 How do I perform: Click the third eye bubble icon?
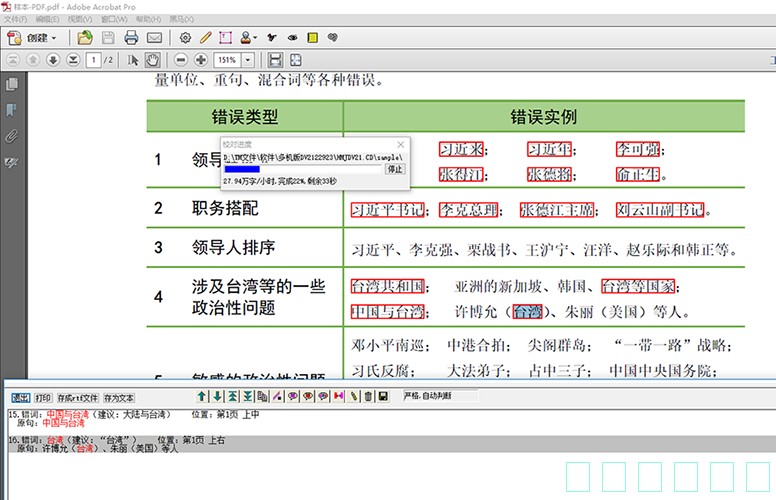[x=323, y=396]
